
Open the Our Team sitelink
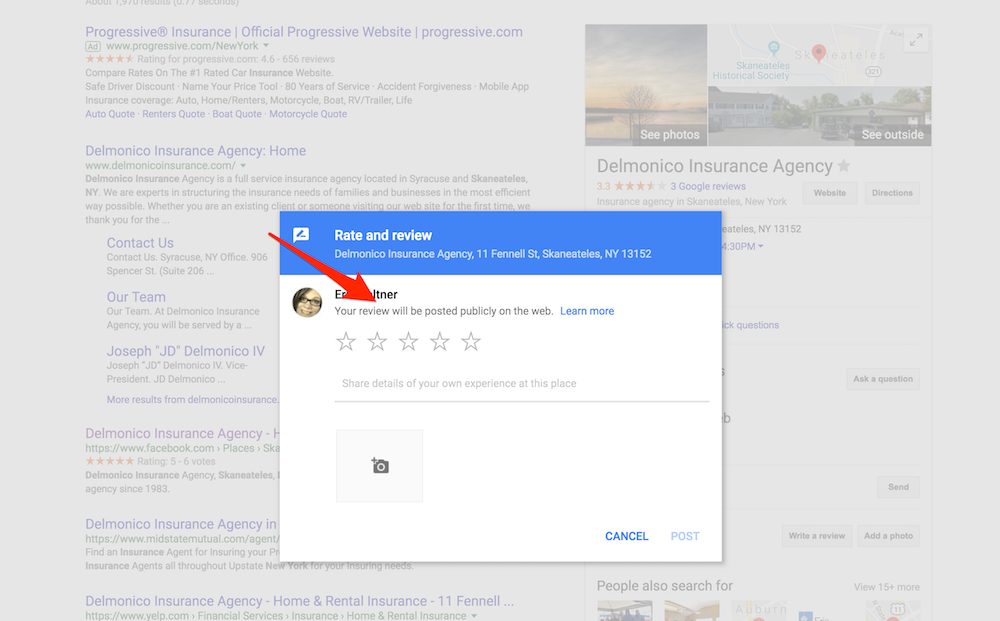tap(136, 297)
